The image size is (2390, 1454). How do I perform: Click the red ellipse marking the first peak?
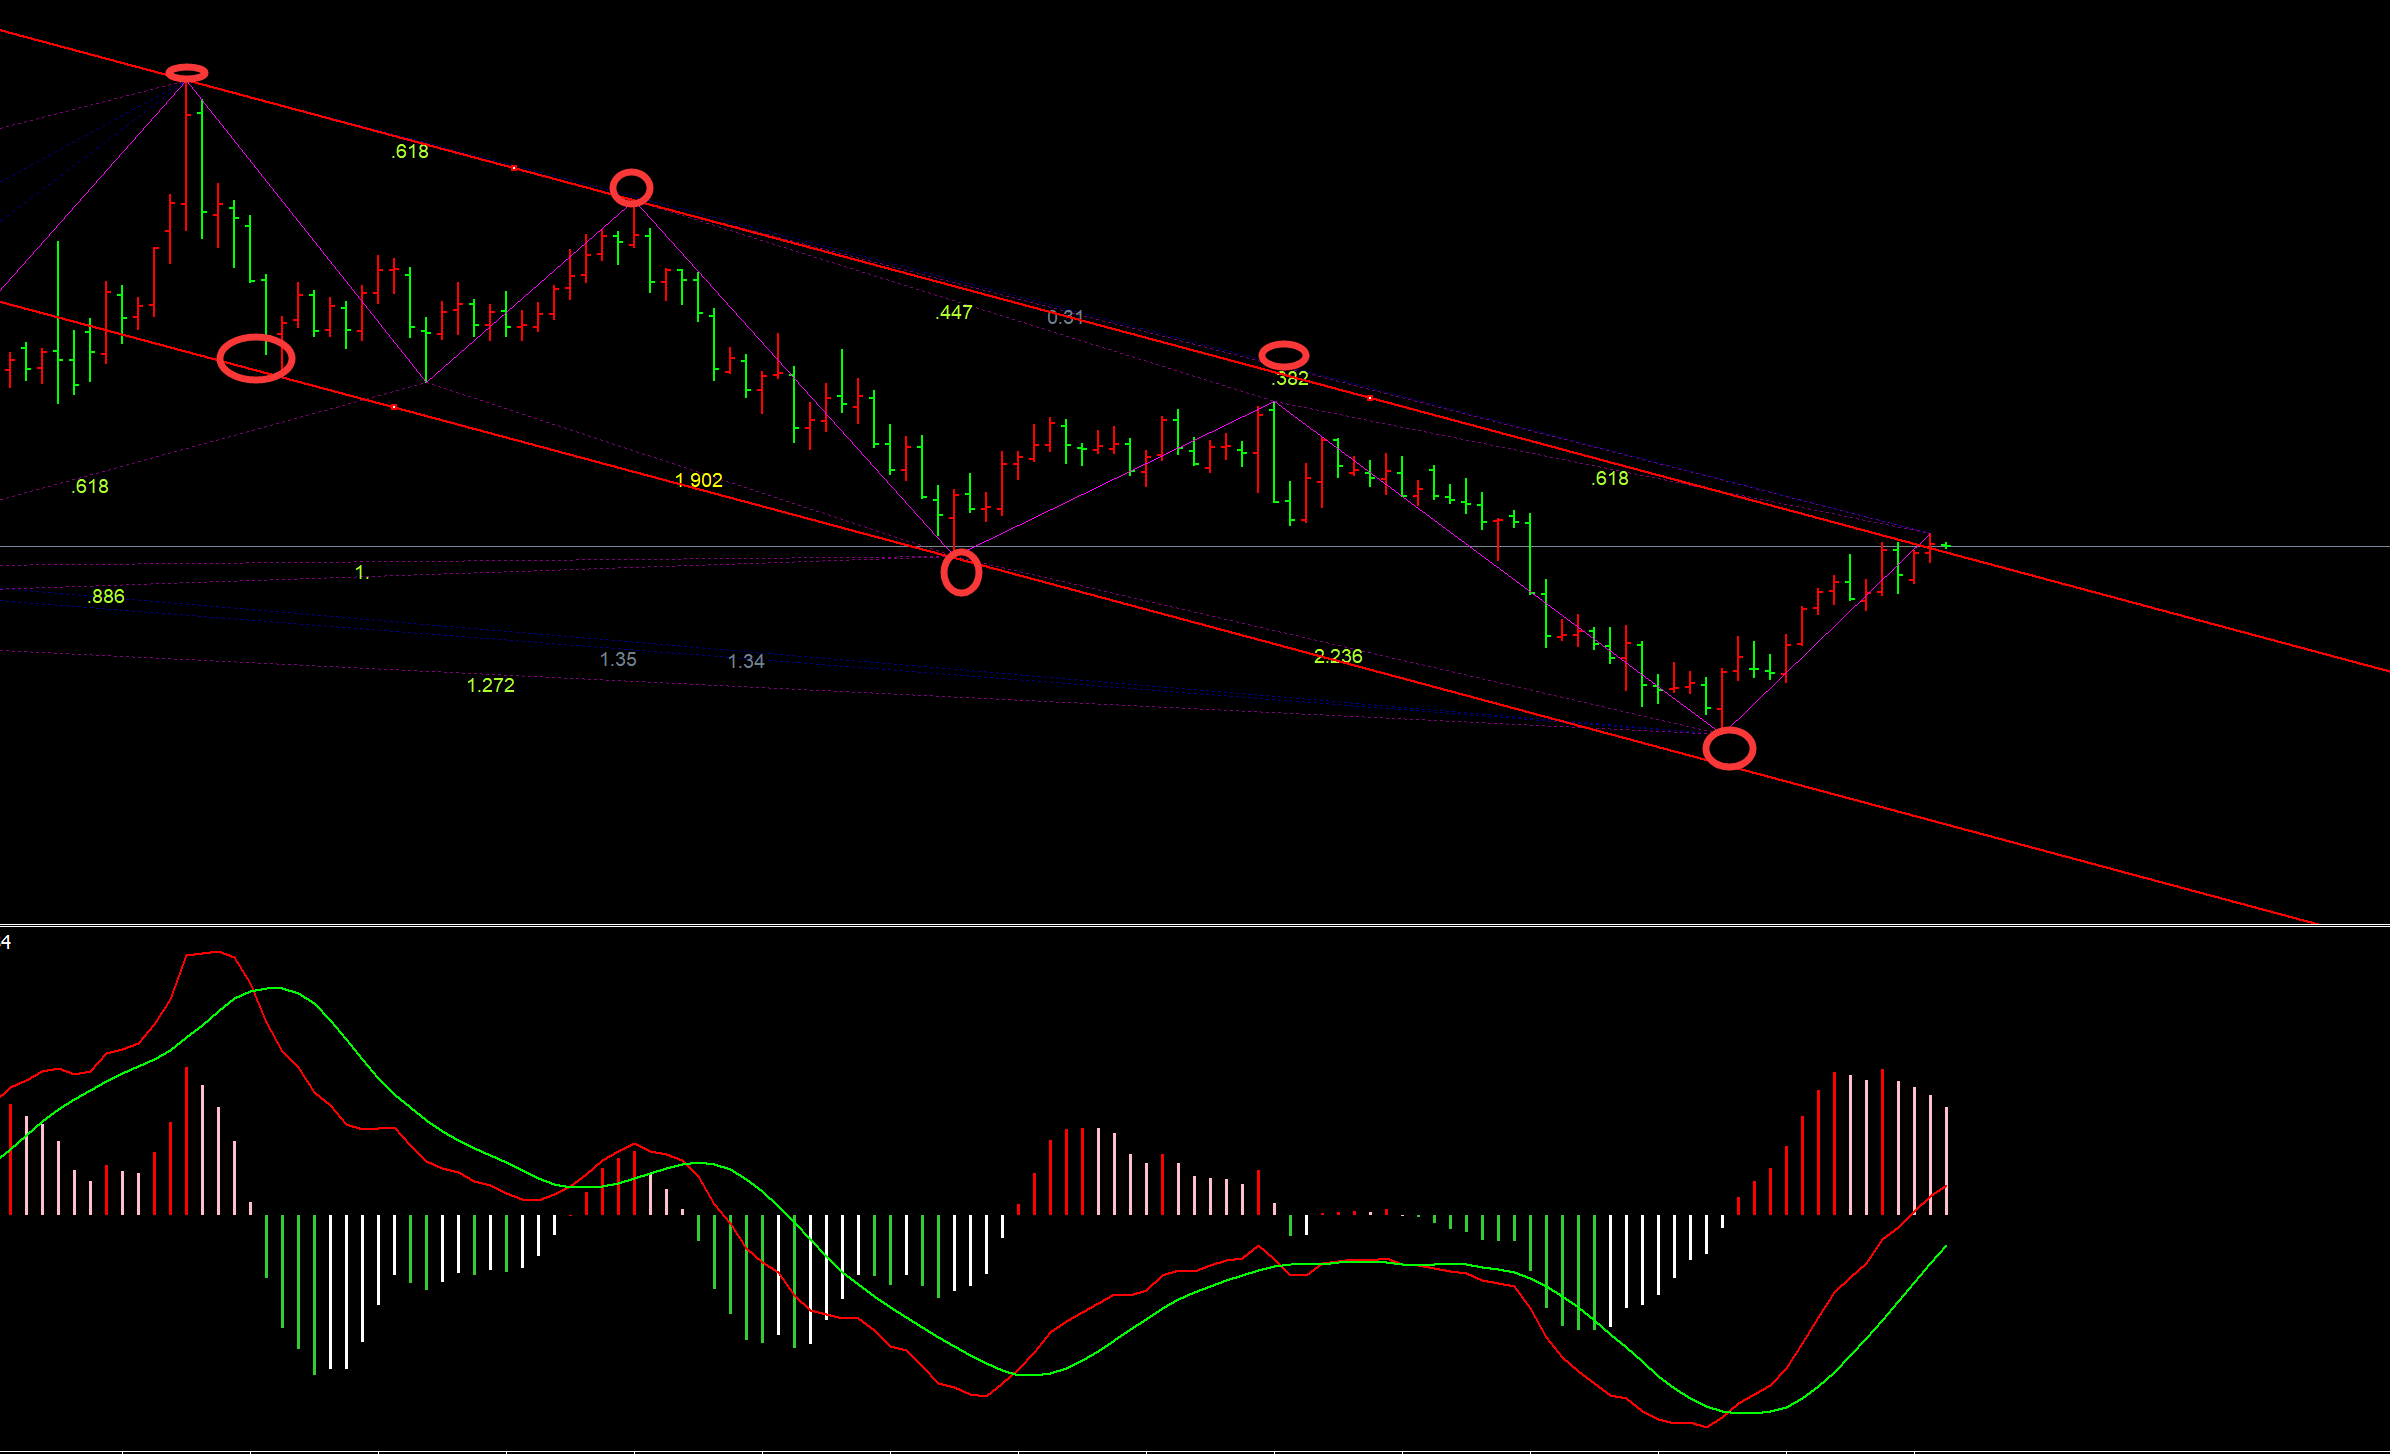pyautogui.click(x=187, y=73)
